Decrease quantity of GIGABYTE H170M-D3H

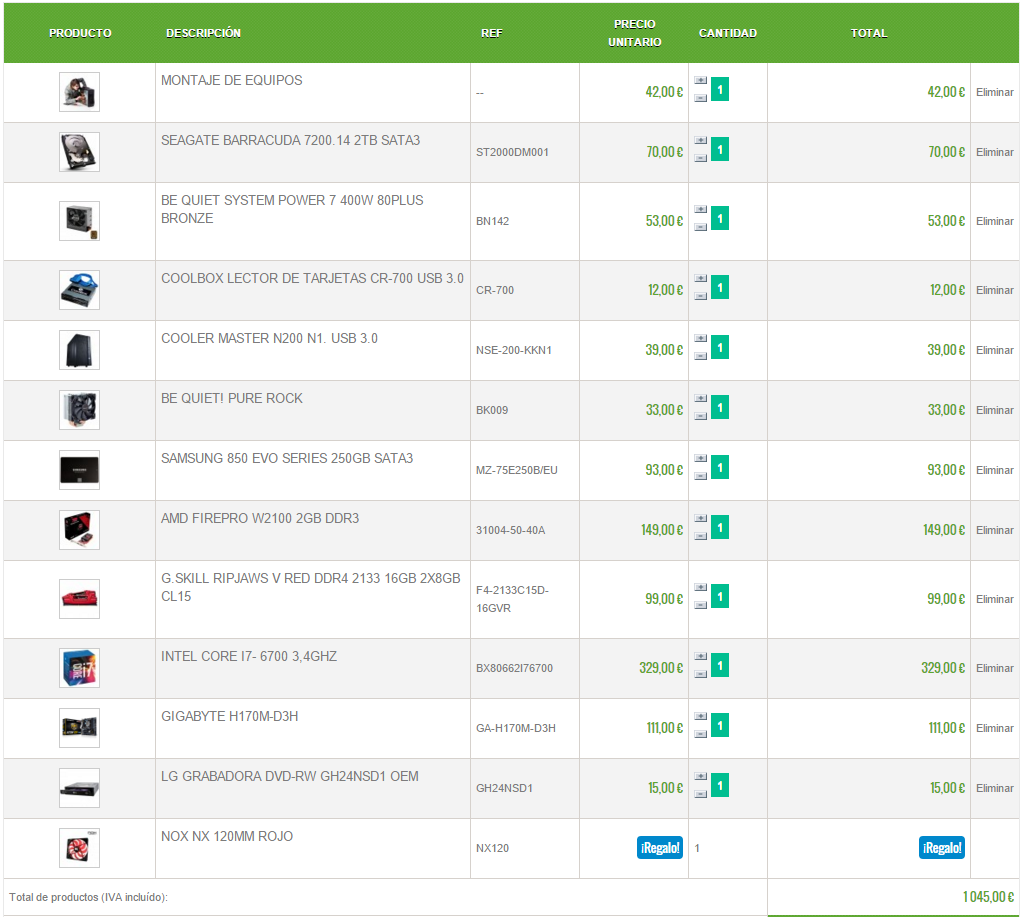tap(700, 735)
